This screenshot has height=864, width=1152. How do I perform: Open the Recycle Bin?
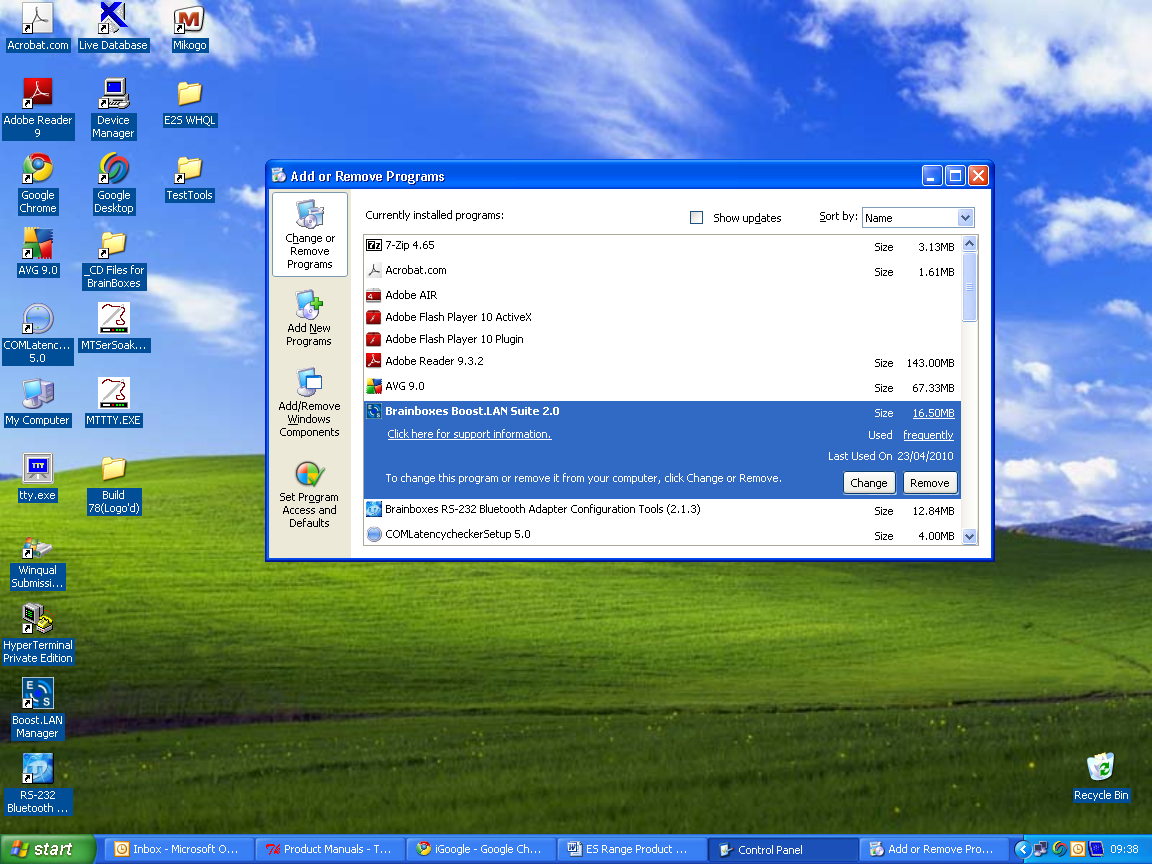(1100, 768)
